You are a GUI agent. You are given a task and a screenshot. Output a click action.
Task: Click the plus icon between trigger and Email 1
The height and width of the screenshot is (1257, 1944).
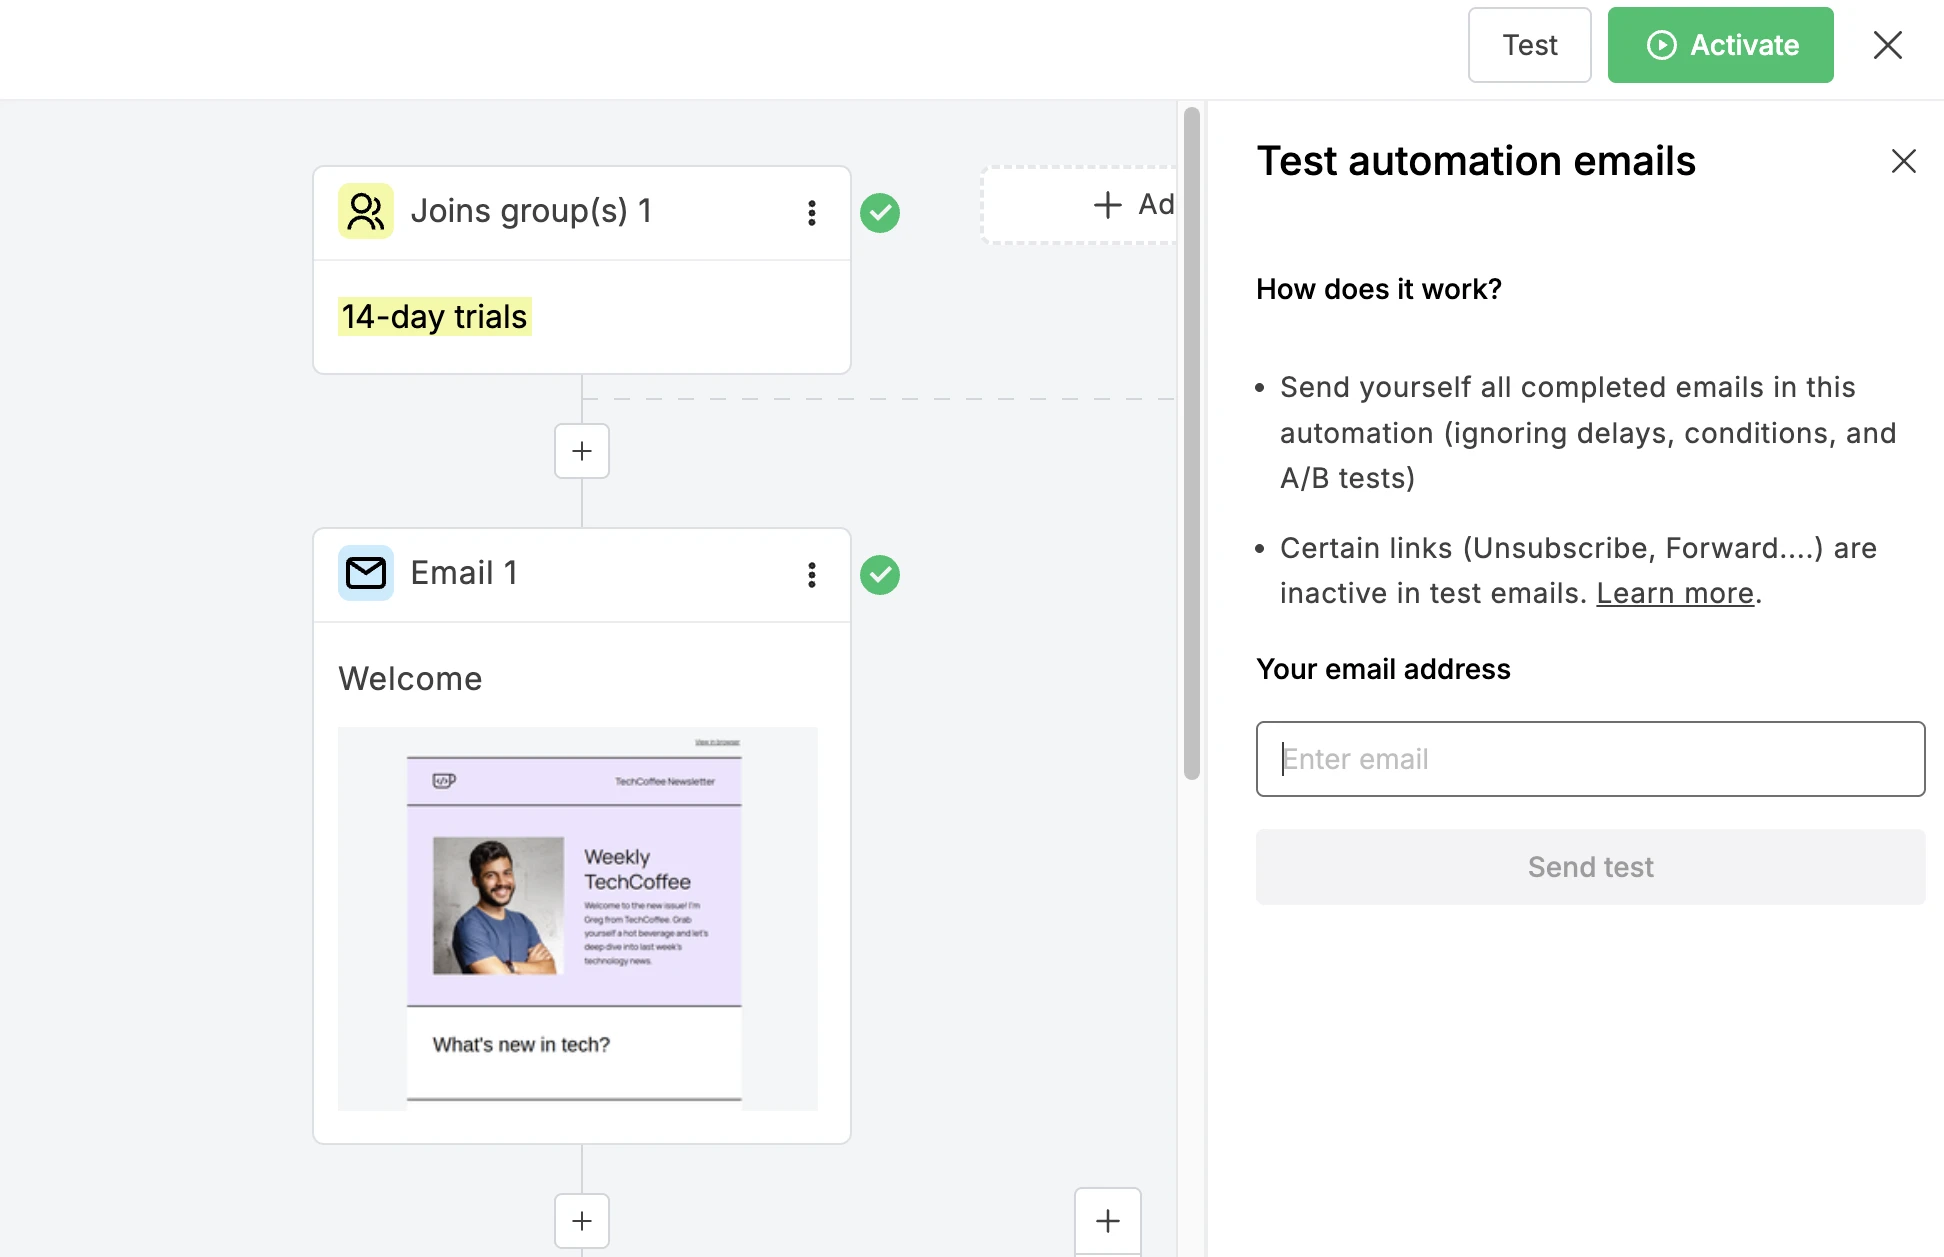(581, 451)
